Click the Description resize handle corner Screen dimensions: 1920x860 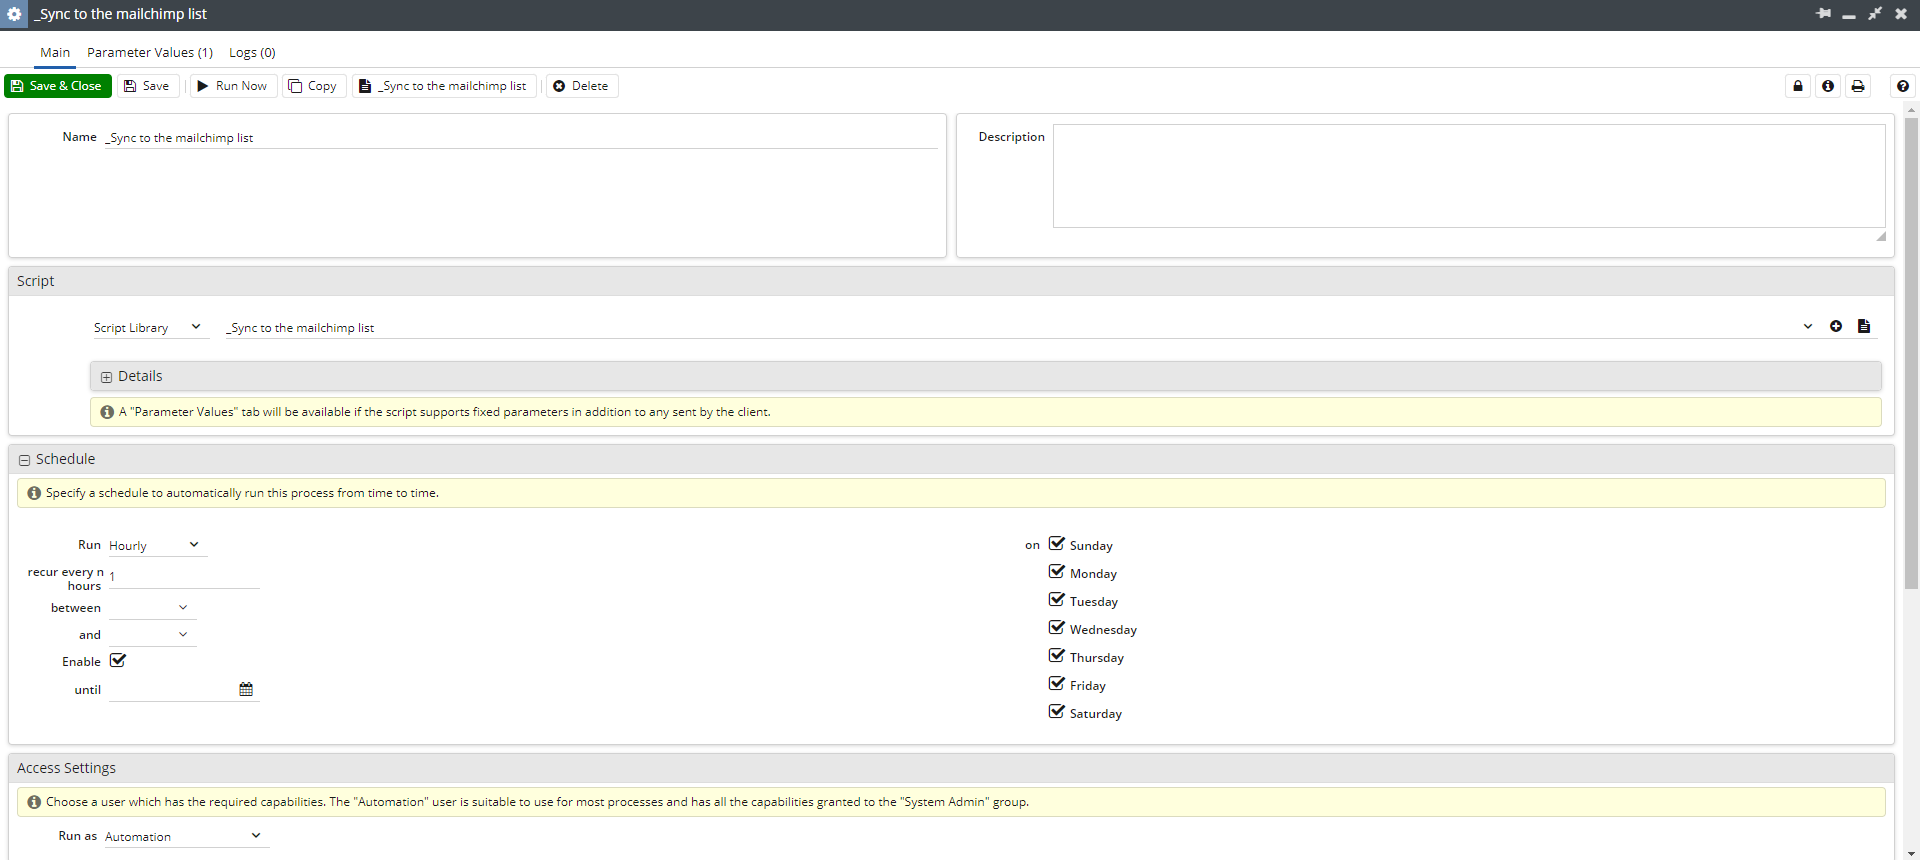pos(1881,237)
